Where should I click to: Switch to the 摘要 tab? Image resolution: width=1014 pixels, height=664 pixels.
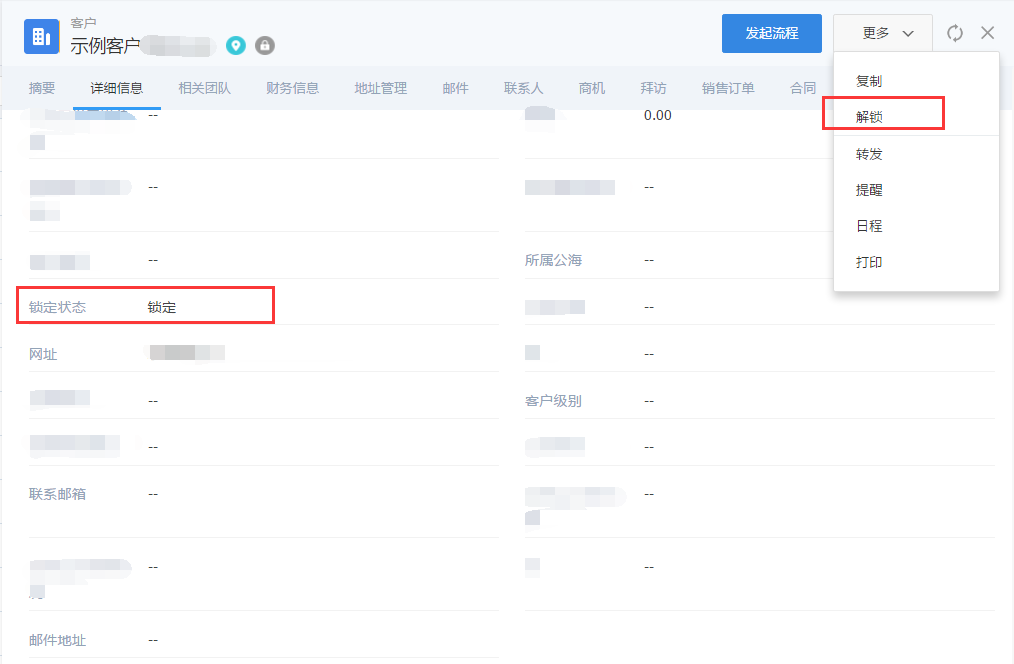[42, 88]
